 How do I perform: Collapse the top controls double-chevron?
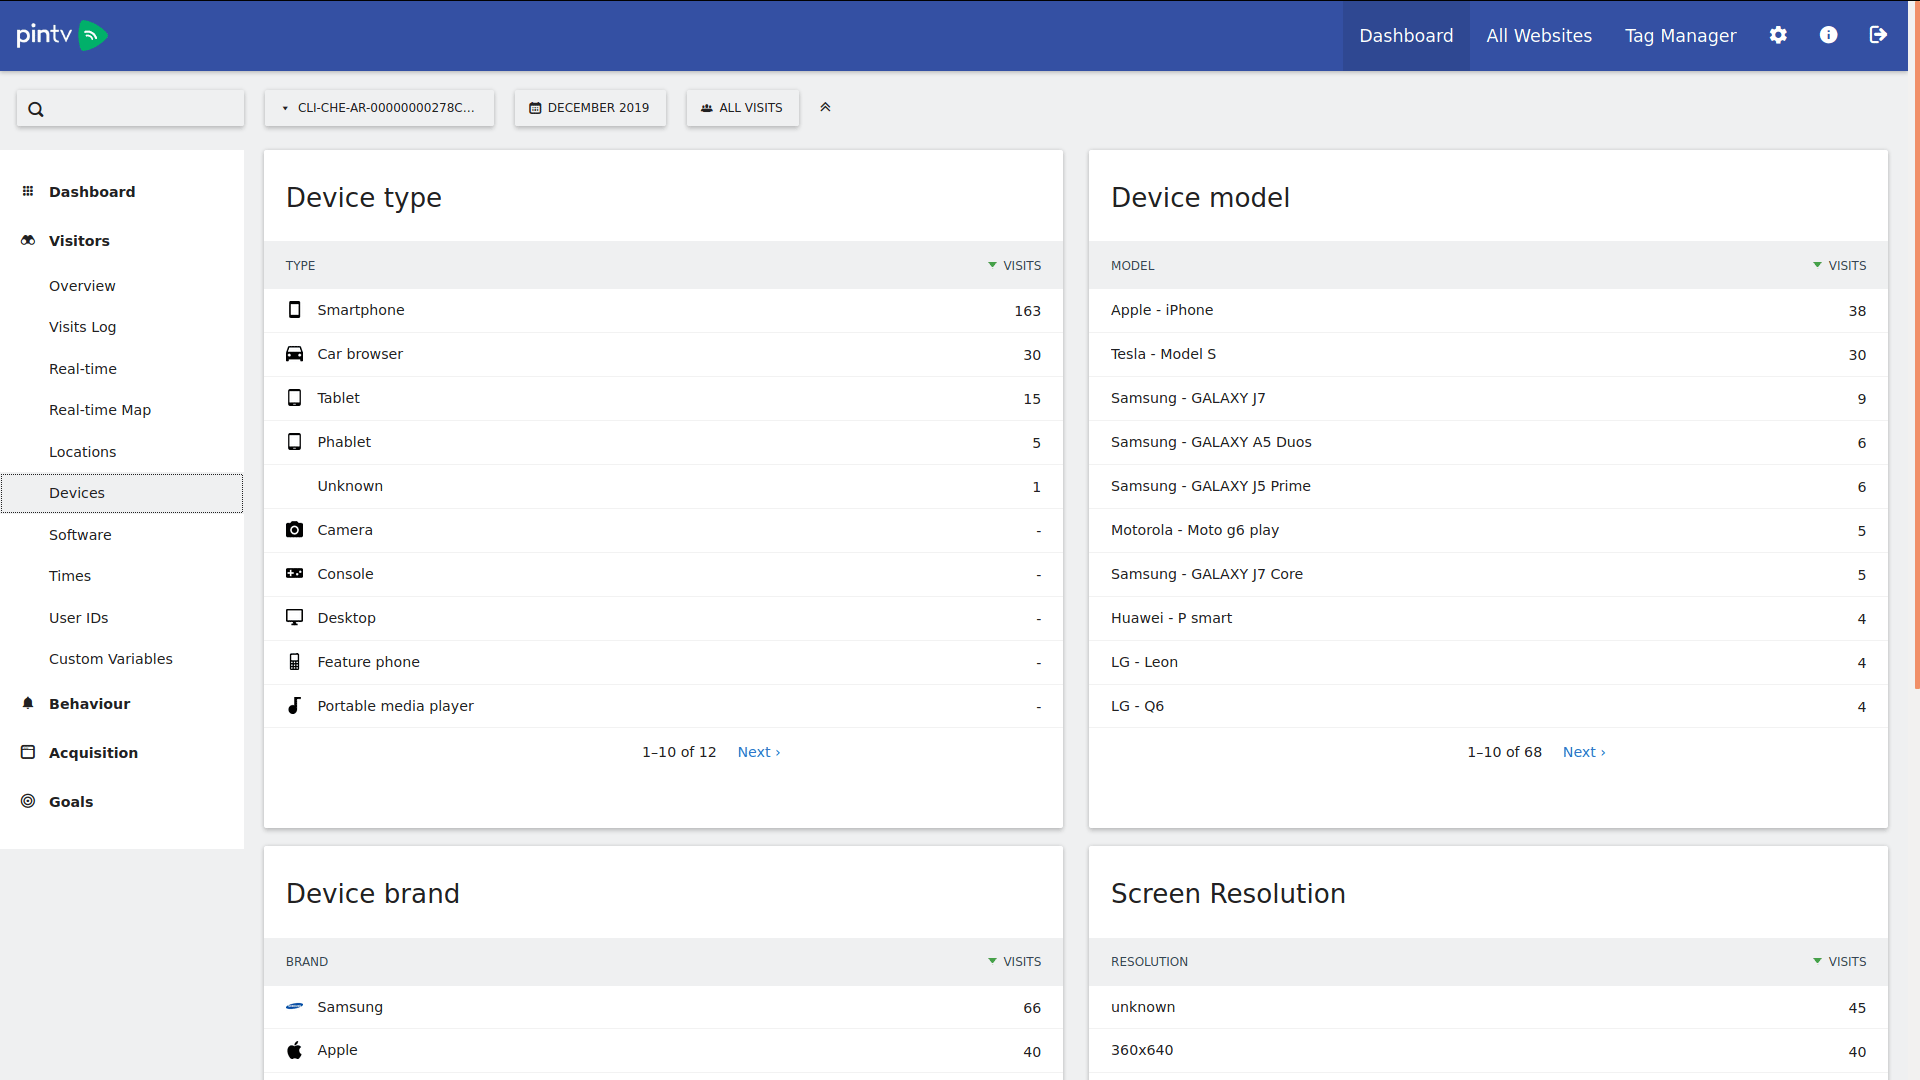click(825, 107)
